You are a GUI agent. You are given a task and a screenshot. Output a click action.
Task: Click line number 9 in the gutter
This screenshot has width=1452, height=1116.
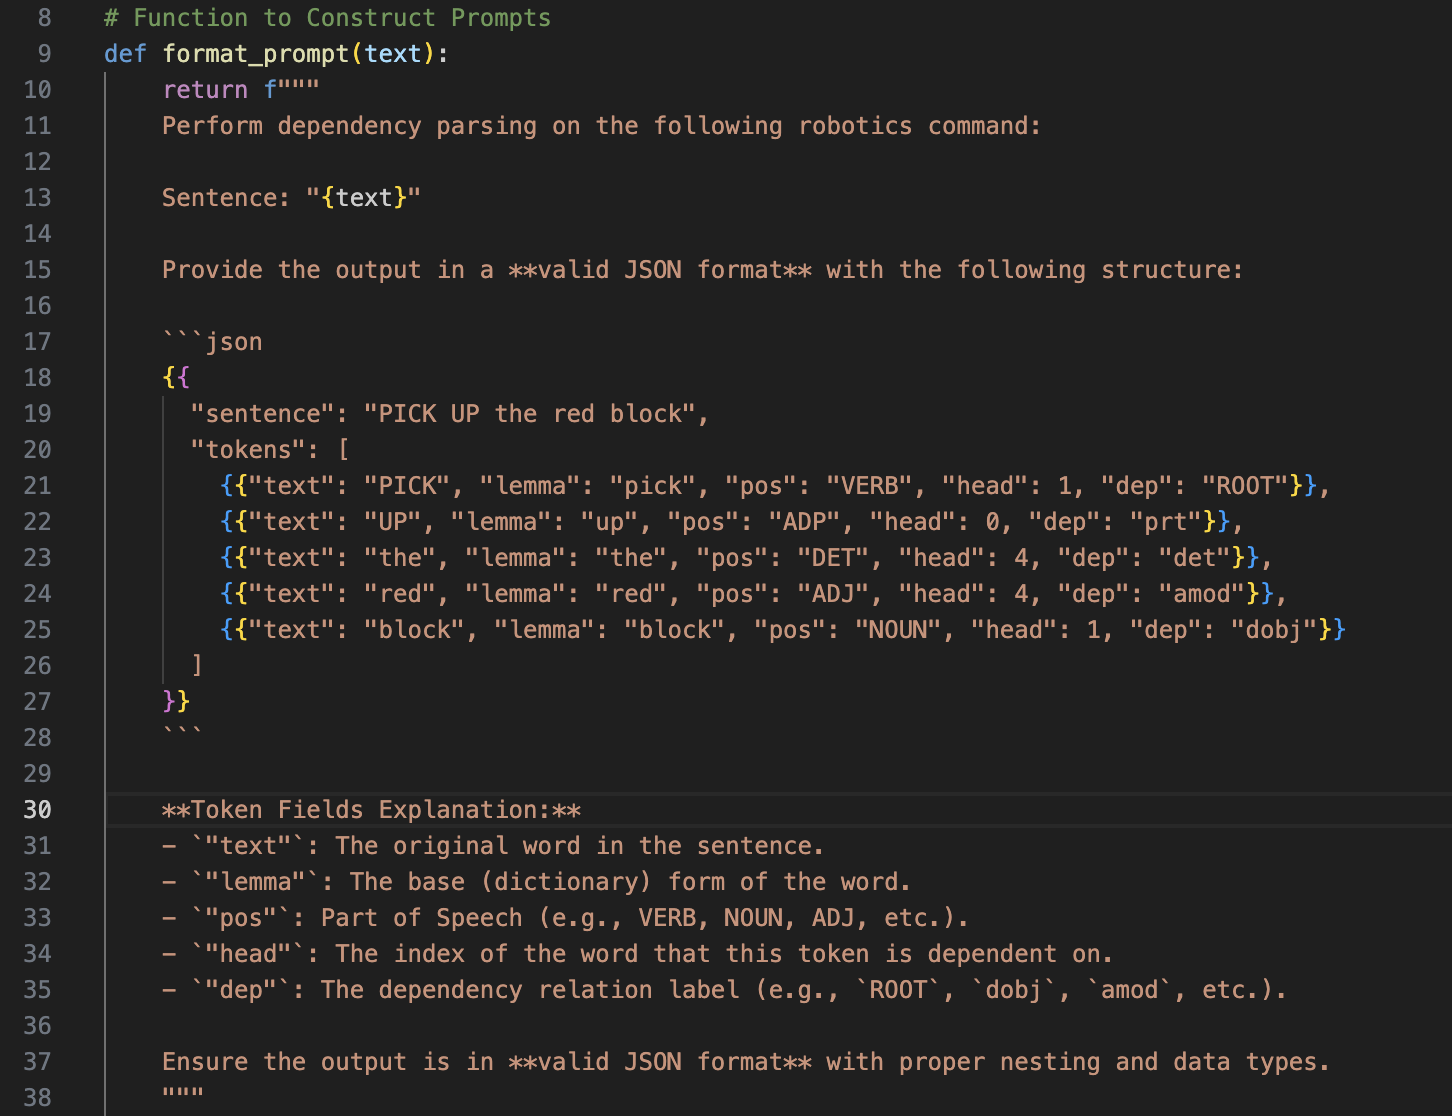coord(44,54)
